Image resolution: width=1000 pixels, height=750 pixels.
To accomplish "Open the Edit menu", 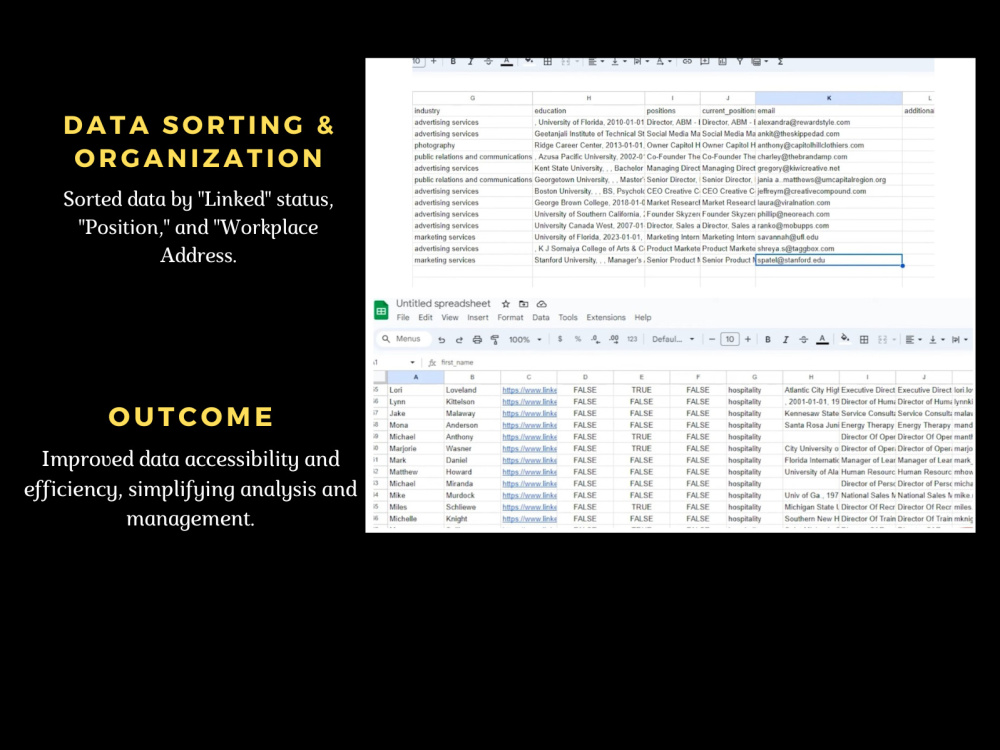I will point(425,318).
